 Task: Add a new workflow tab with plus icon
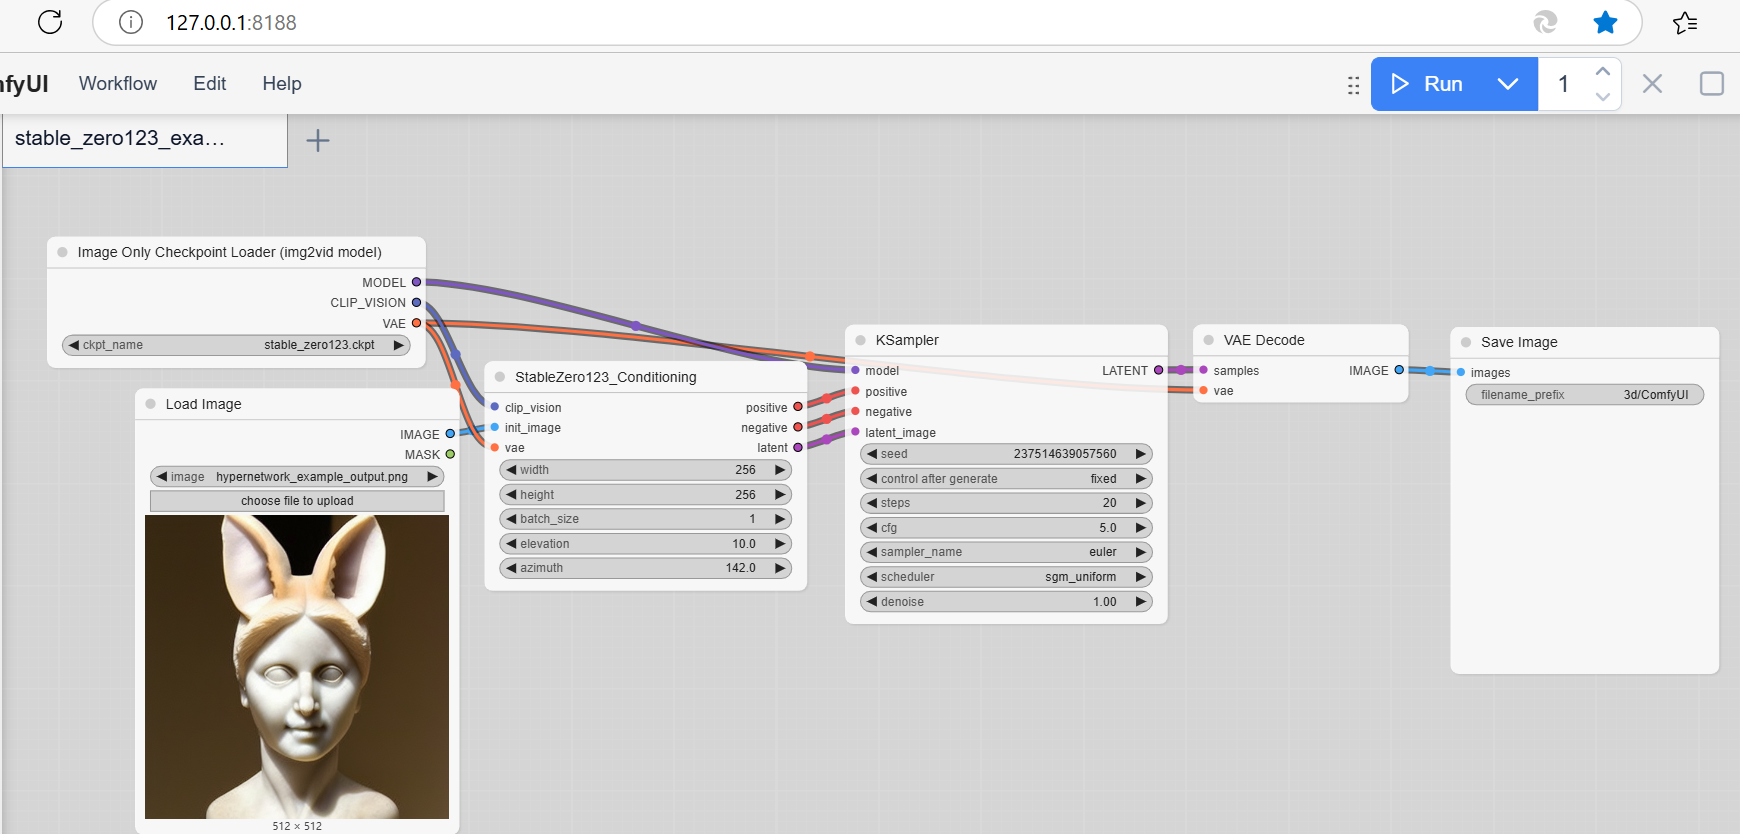pos(318,140)
